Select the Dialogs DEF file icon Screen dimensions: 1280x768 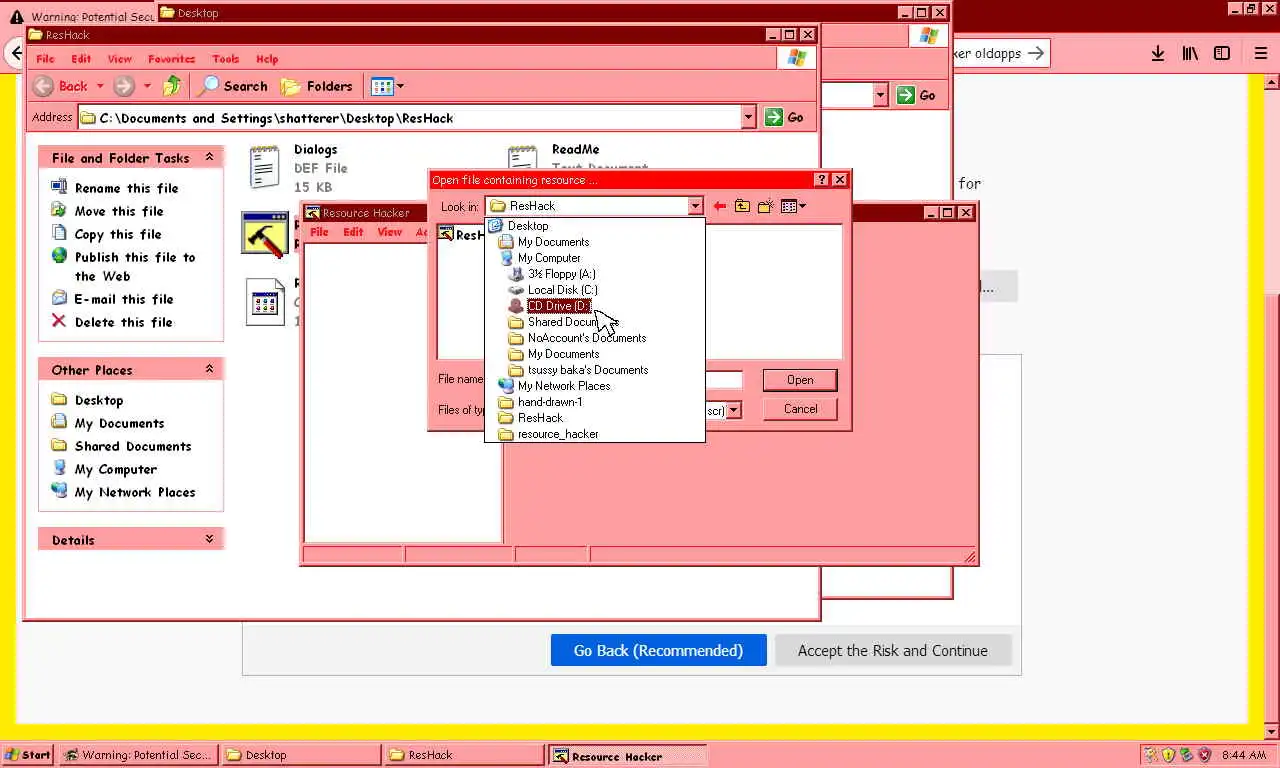[x=264, y=167]
